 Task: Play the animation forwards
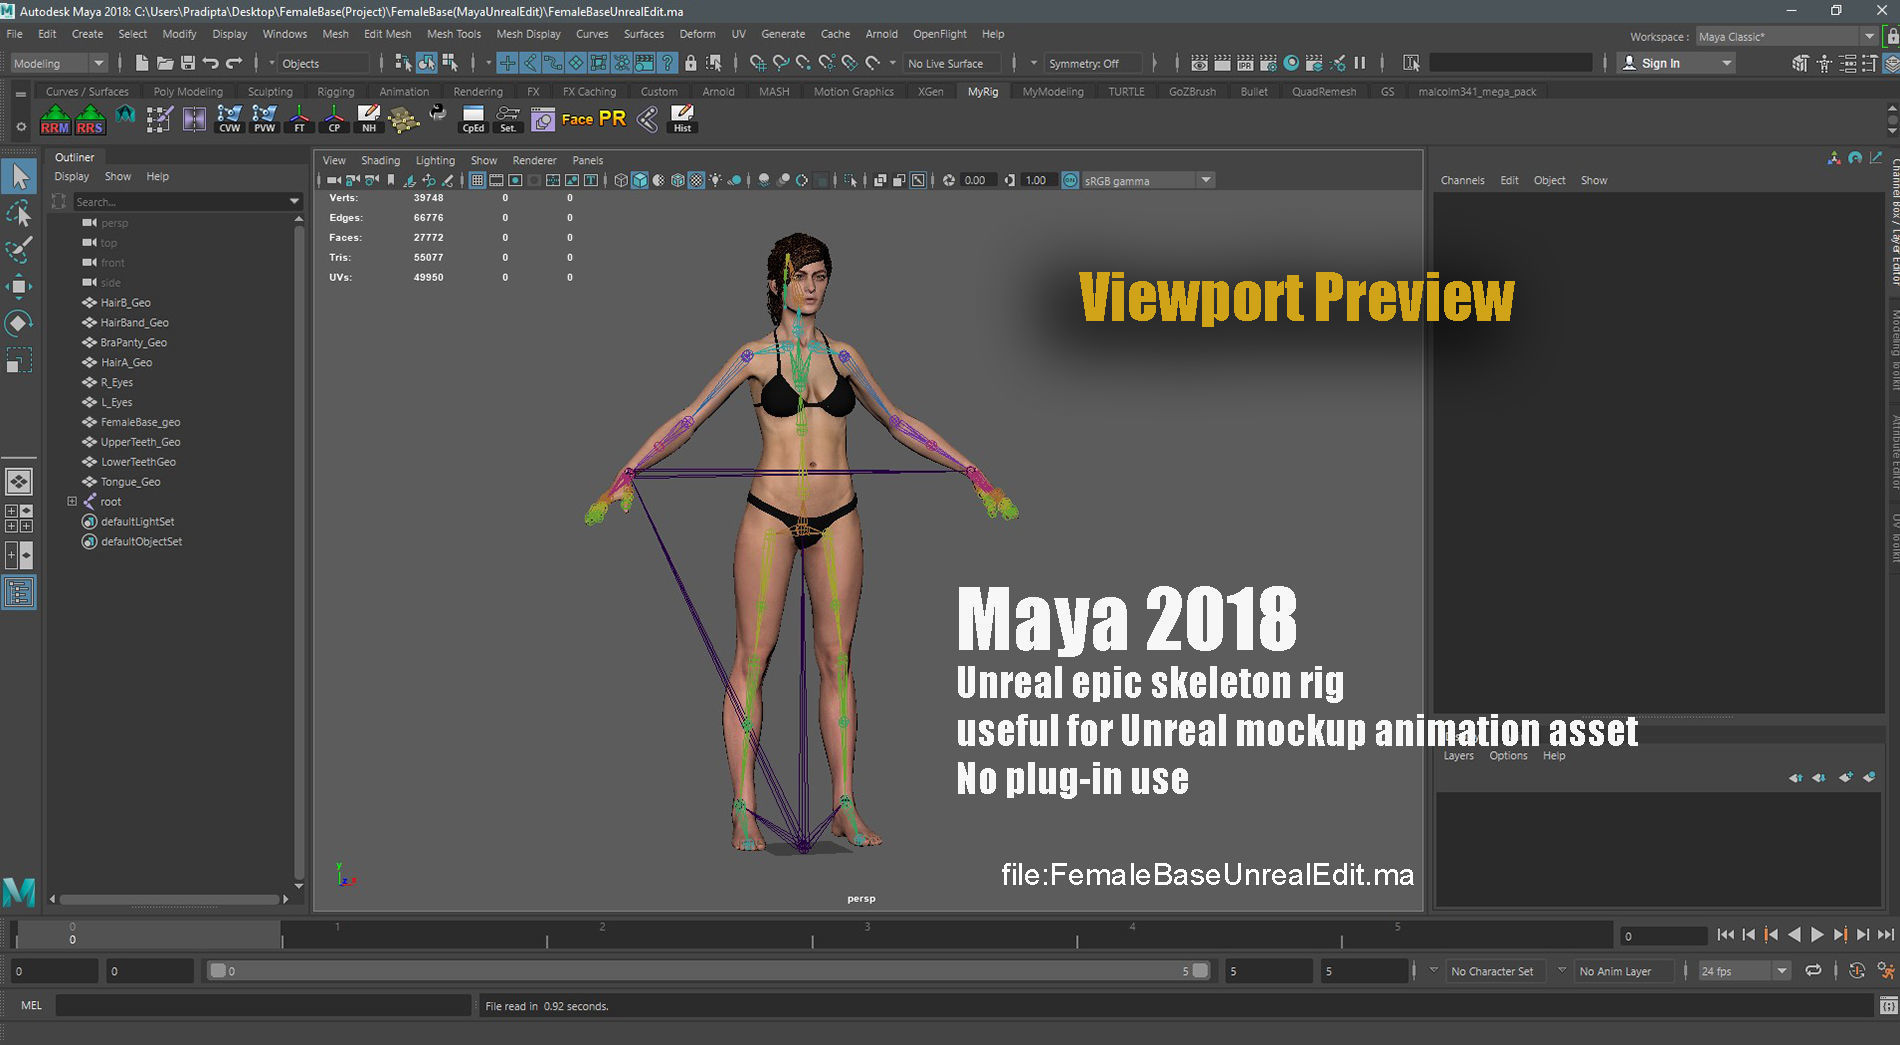[1817, 935]
